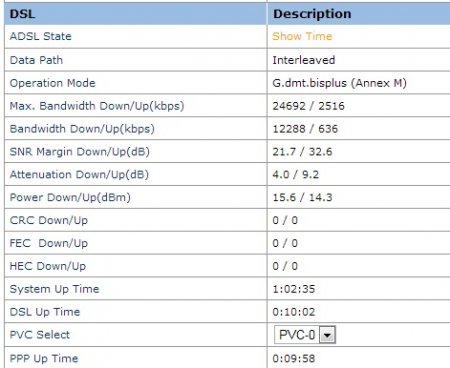Select the CRC Down/Up label
This screenshot has width=450, height=368.
pos(49,220)
